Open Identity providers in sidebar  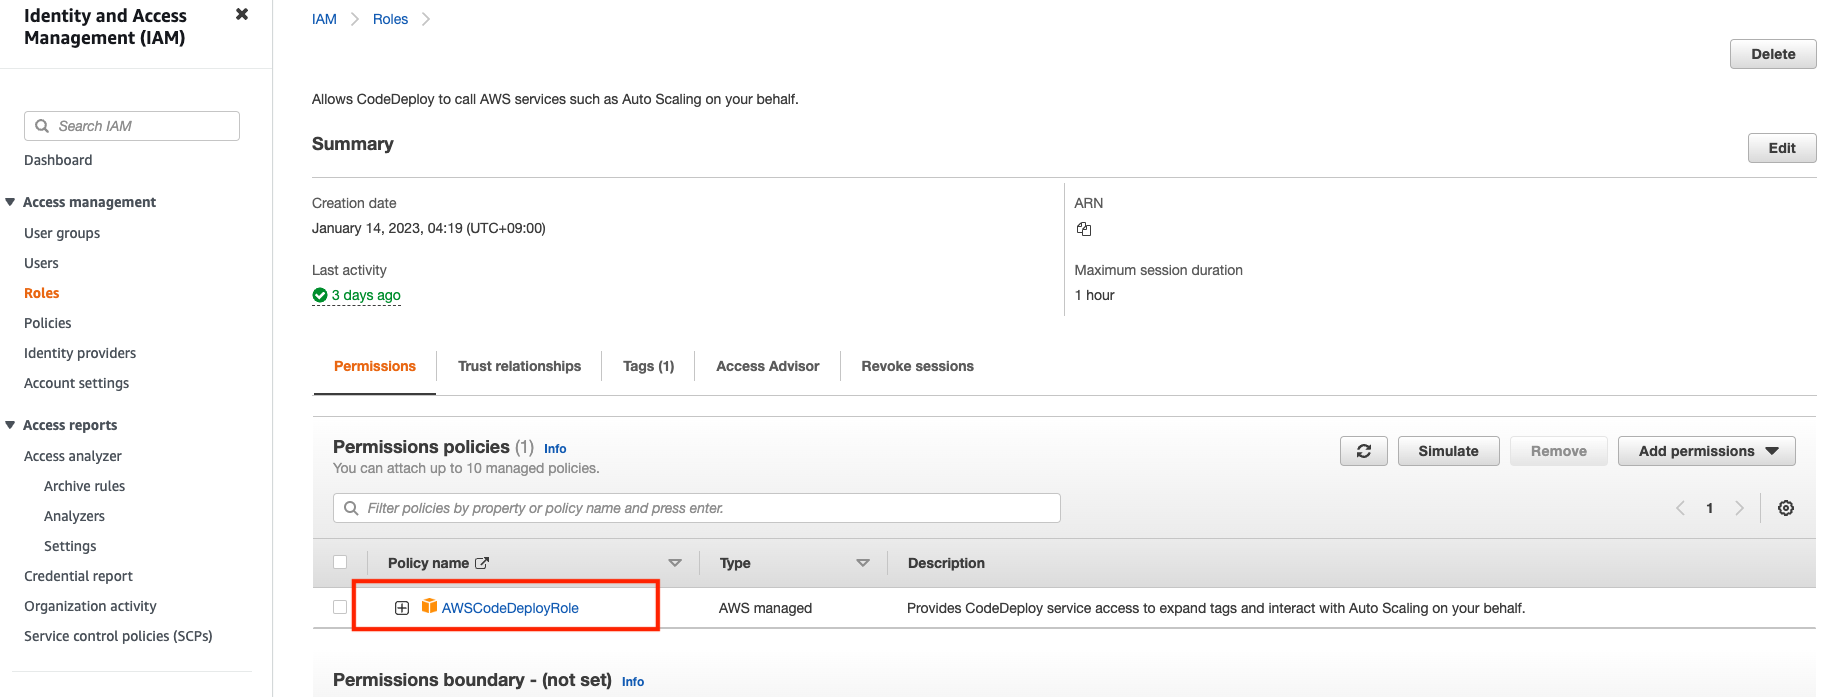click(80, 353)
